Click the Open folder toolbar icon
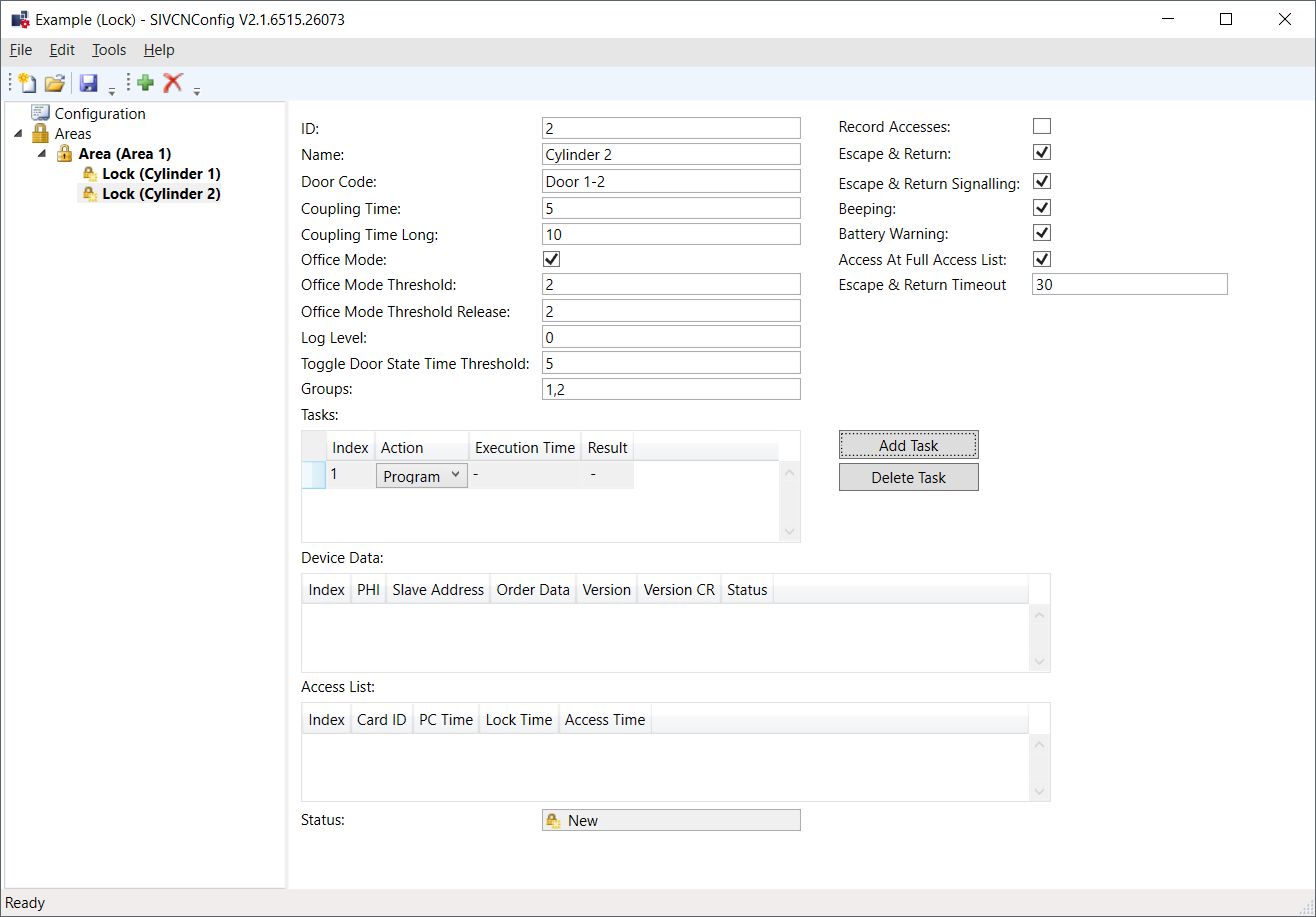Screen dimensions: 1316x917 point(54,83)
